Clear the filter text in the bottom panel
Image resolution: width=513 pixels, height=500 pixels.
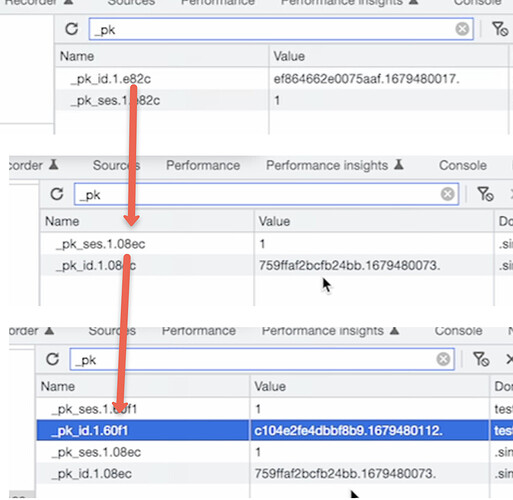(x=443, y=359)
